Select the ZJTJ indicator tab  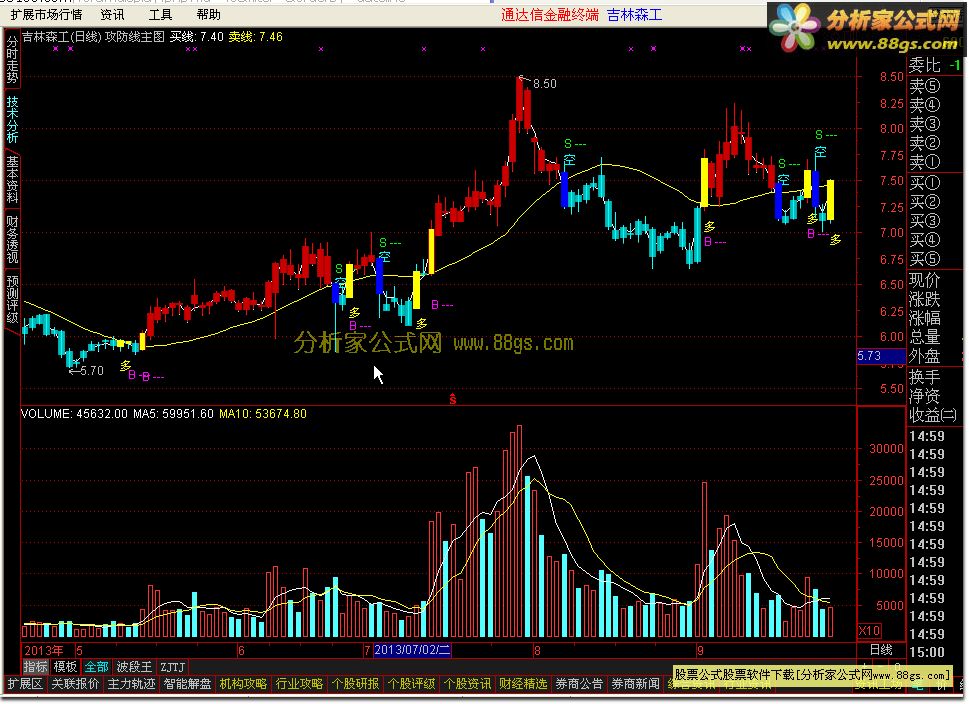(172, 667)
